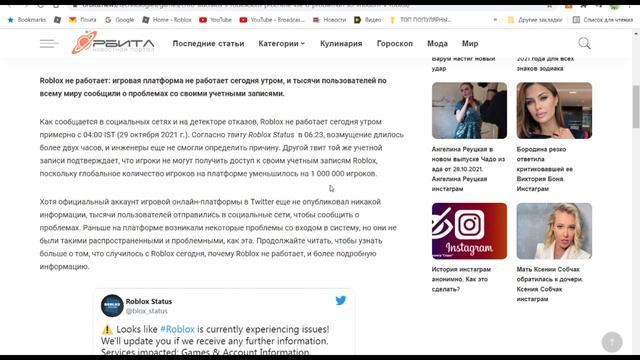The width and height of the screenshot is (640, 360).
Task: Click the Orbita planet logo
Action: (x=113, y=42)
